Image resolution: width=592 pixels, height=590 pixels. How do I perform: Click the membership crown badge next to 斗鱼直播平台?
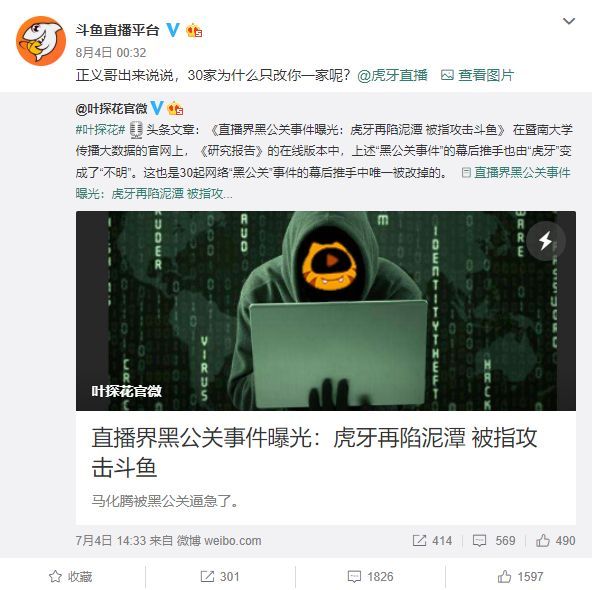[194, 31]
